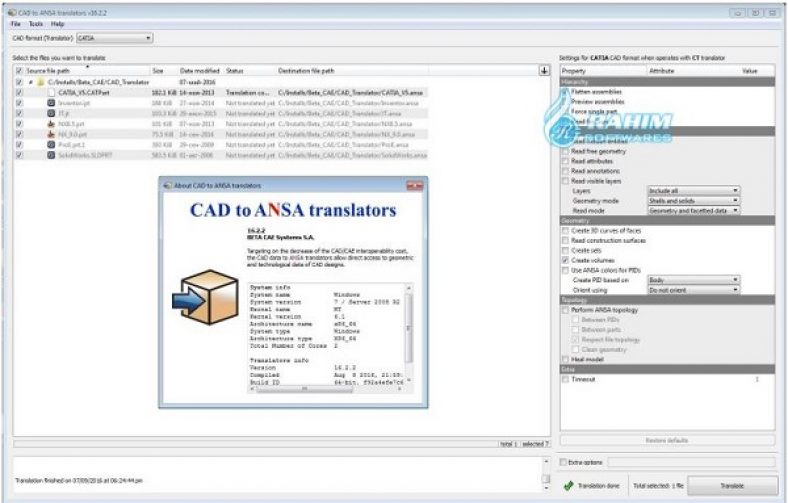Enable the Heal model option
The image size is (788, 503).
click(x=565, y=359)
